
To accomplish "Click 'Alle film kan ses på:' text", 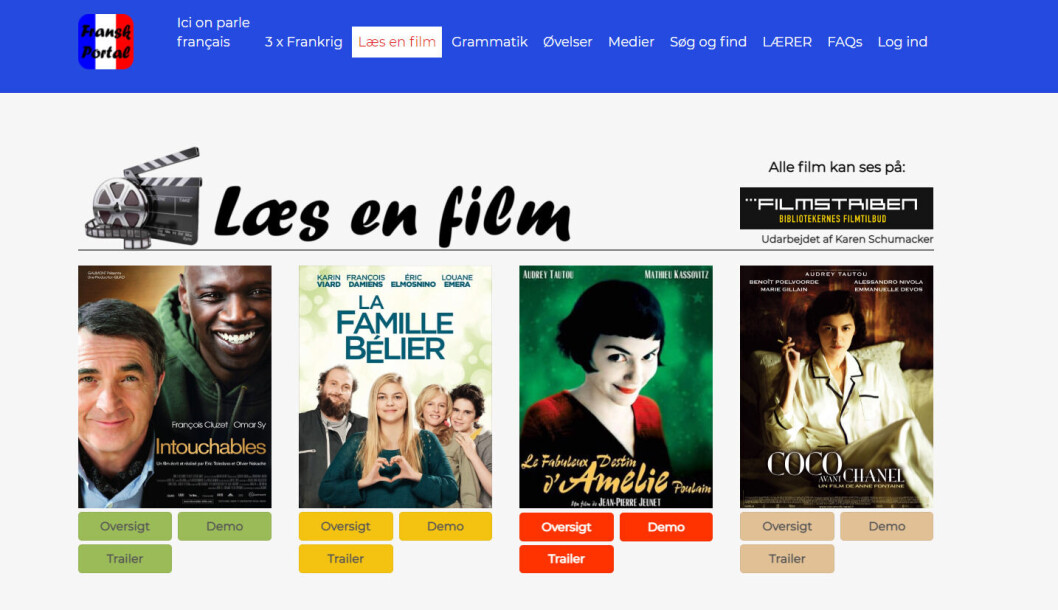I will pyautogui.click(x=837, y=167).
